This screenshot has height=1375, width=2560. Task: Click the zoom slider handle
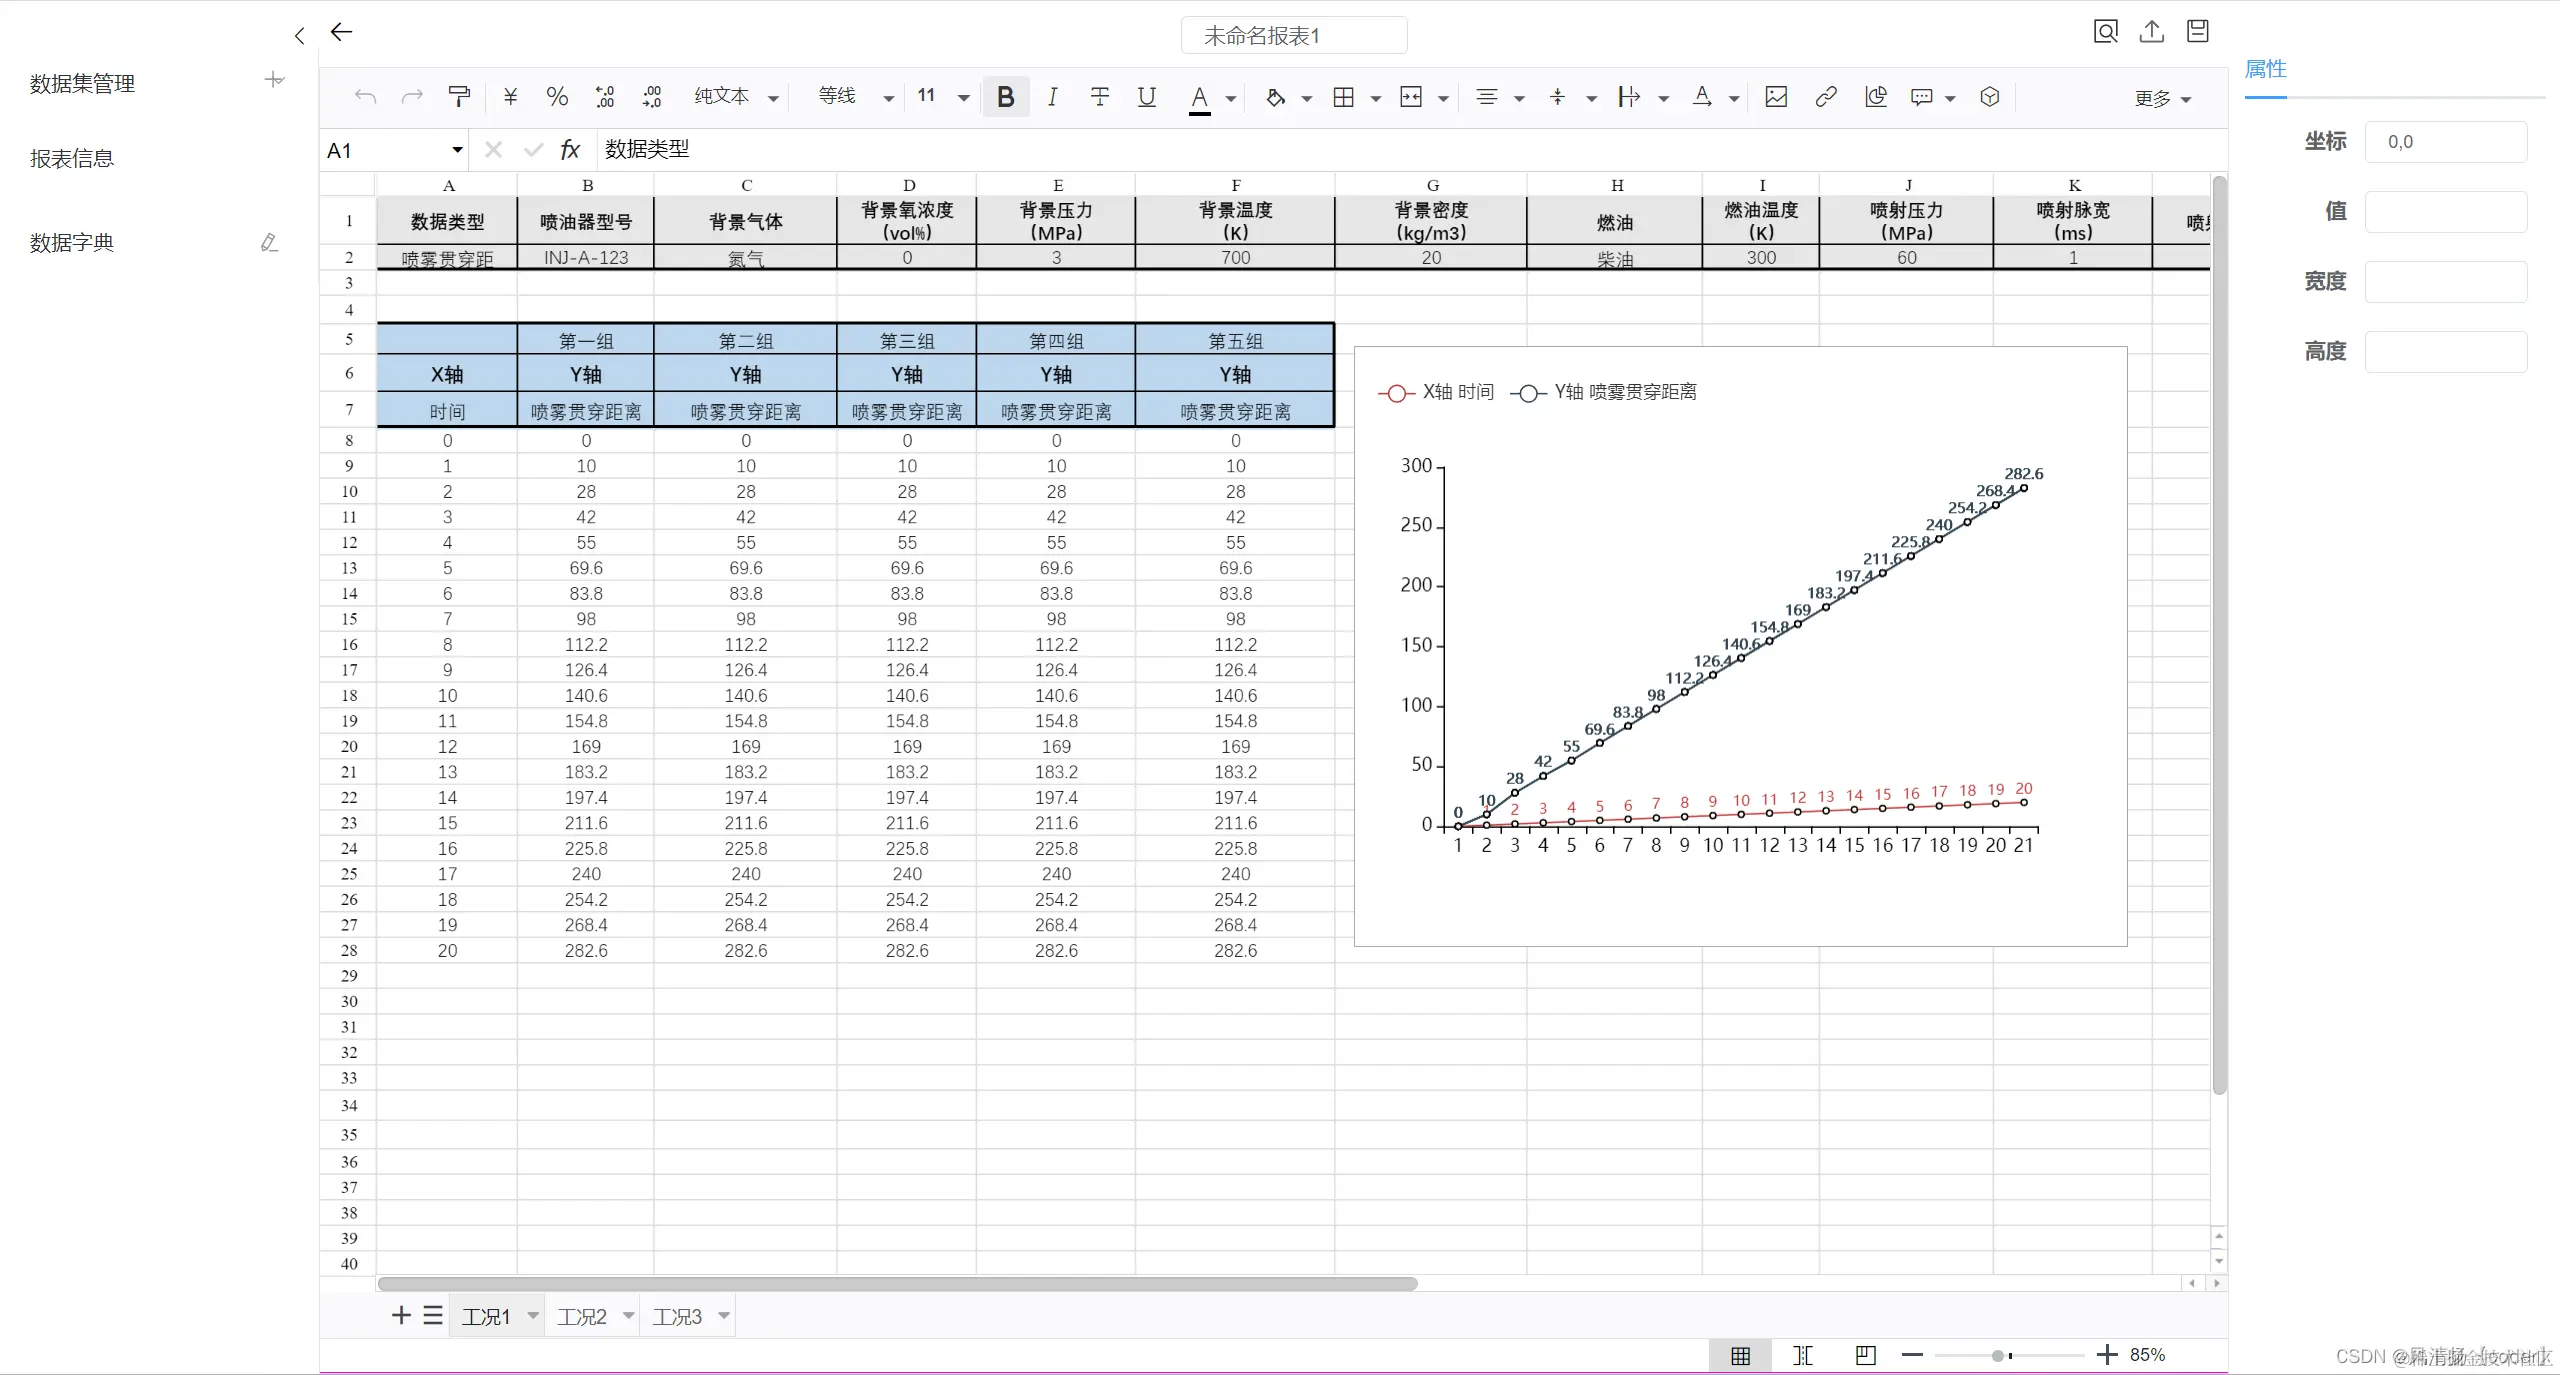pos(1997,1356)
